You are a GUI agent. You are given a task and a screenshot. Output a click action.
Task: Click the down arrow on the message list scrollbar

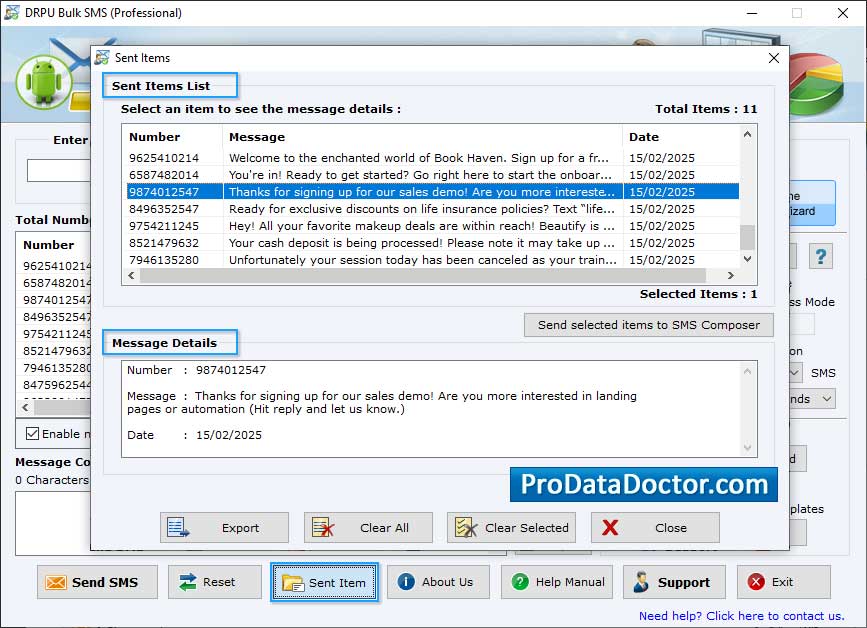tap(746, 258)
